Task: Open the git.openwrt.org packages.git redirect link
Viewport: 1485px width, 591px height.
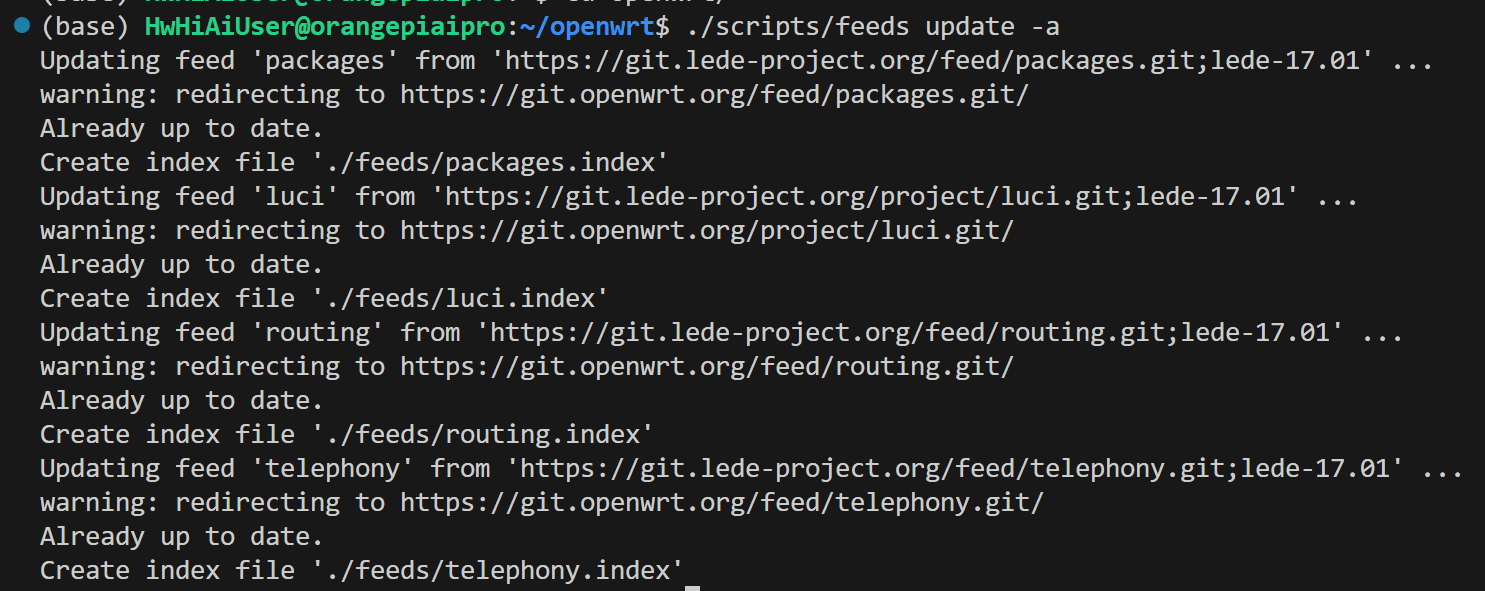Action: pos(715,94)
